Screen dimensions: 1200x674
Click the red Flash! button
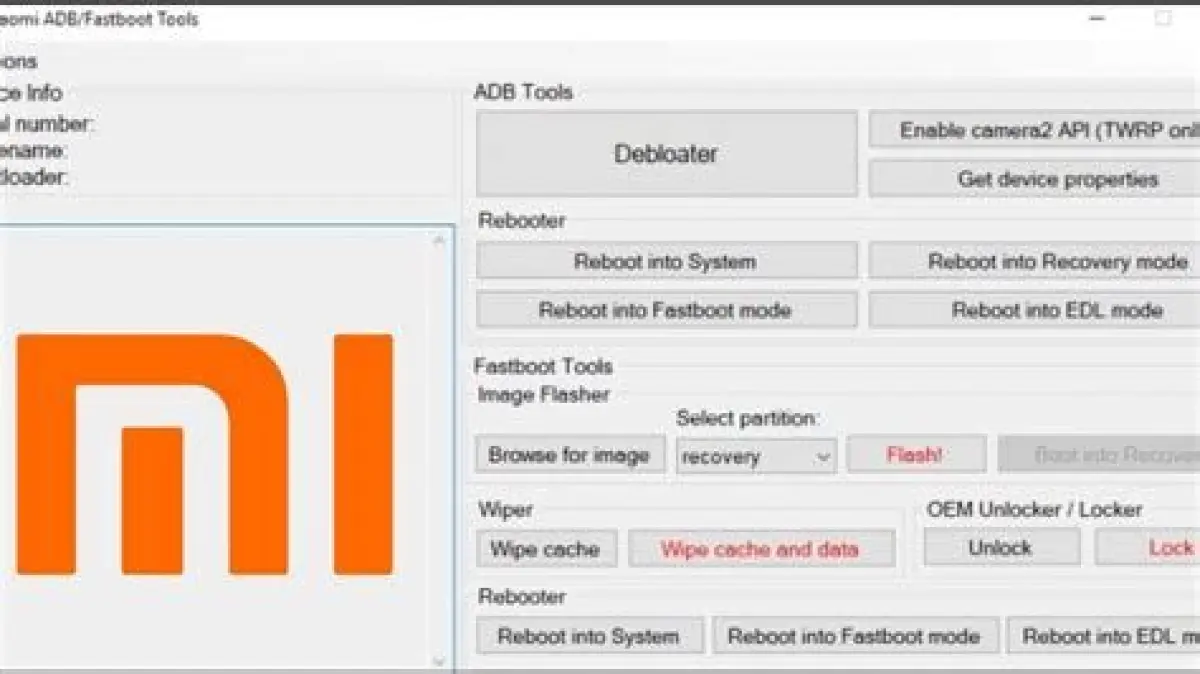click(915, 455)
